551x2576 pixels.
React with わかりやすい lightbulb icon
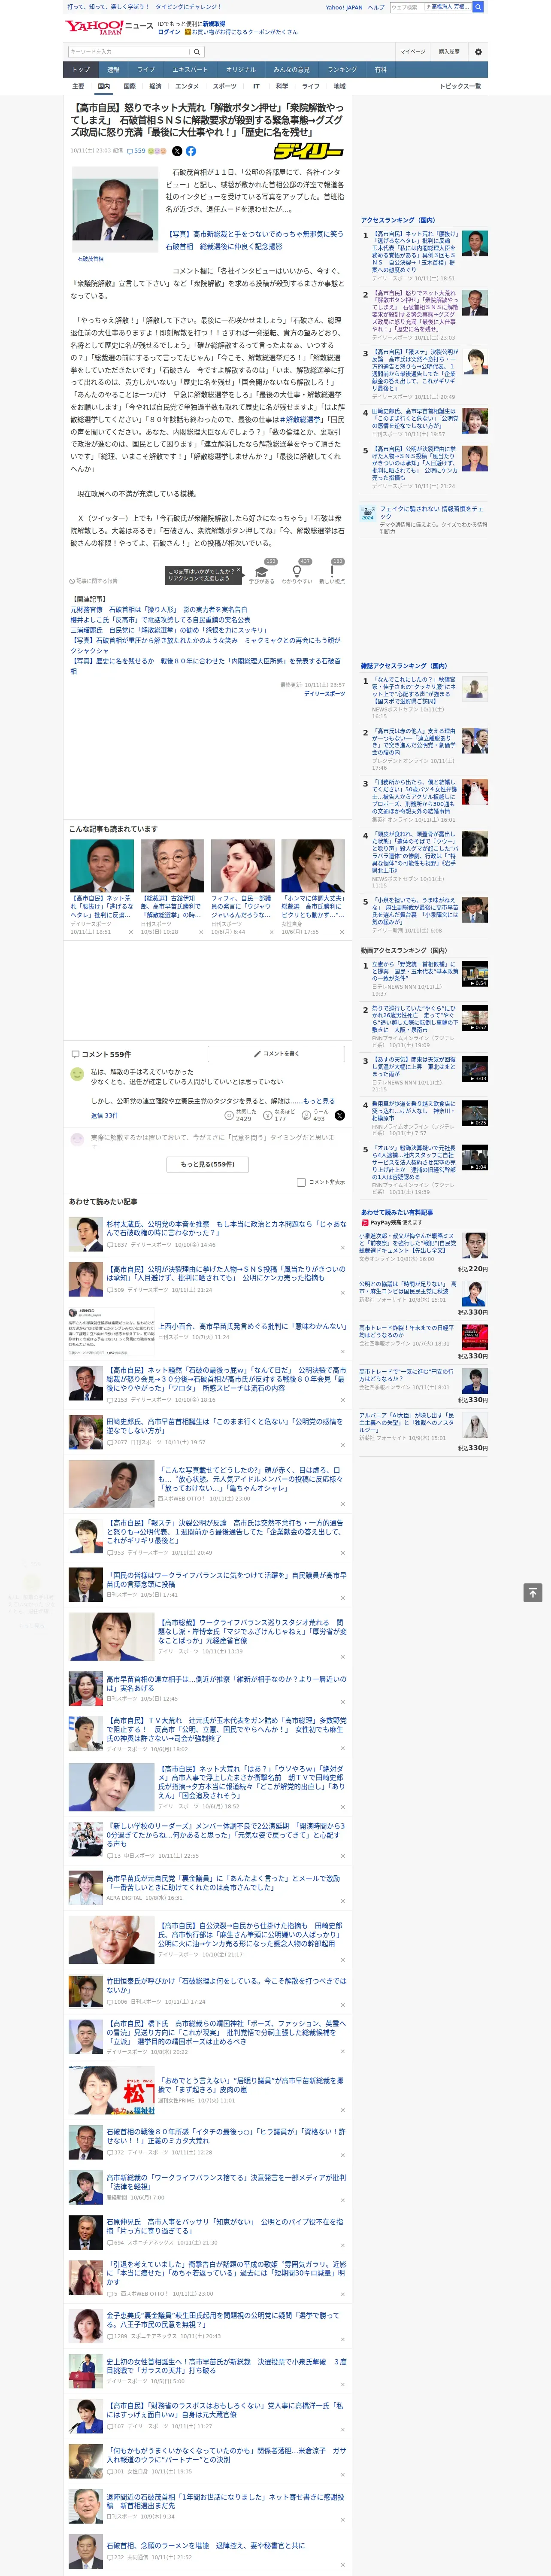click(297, 571)
